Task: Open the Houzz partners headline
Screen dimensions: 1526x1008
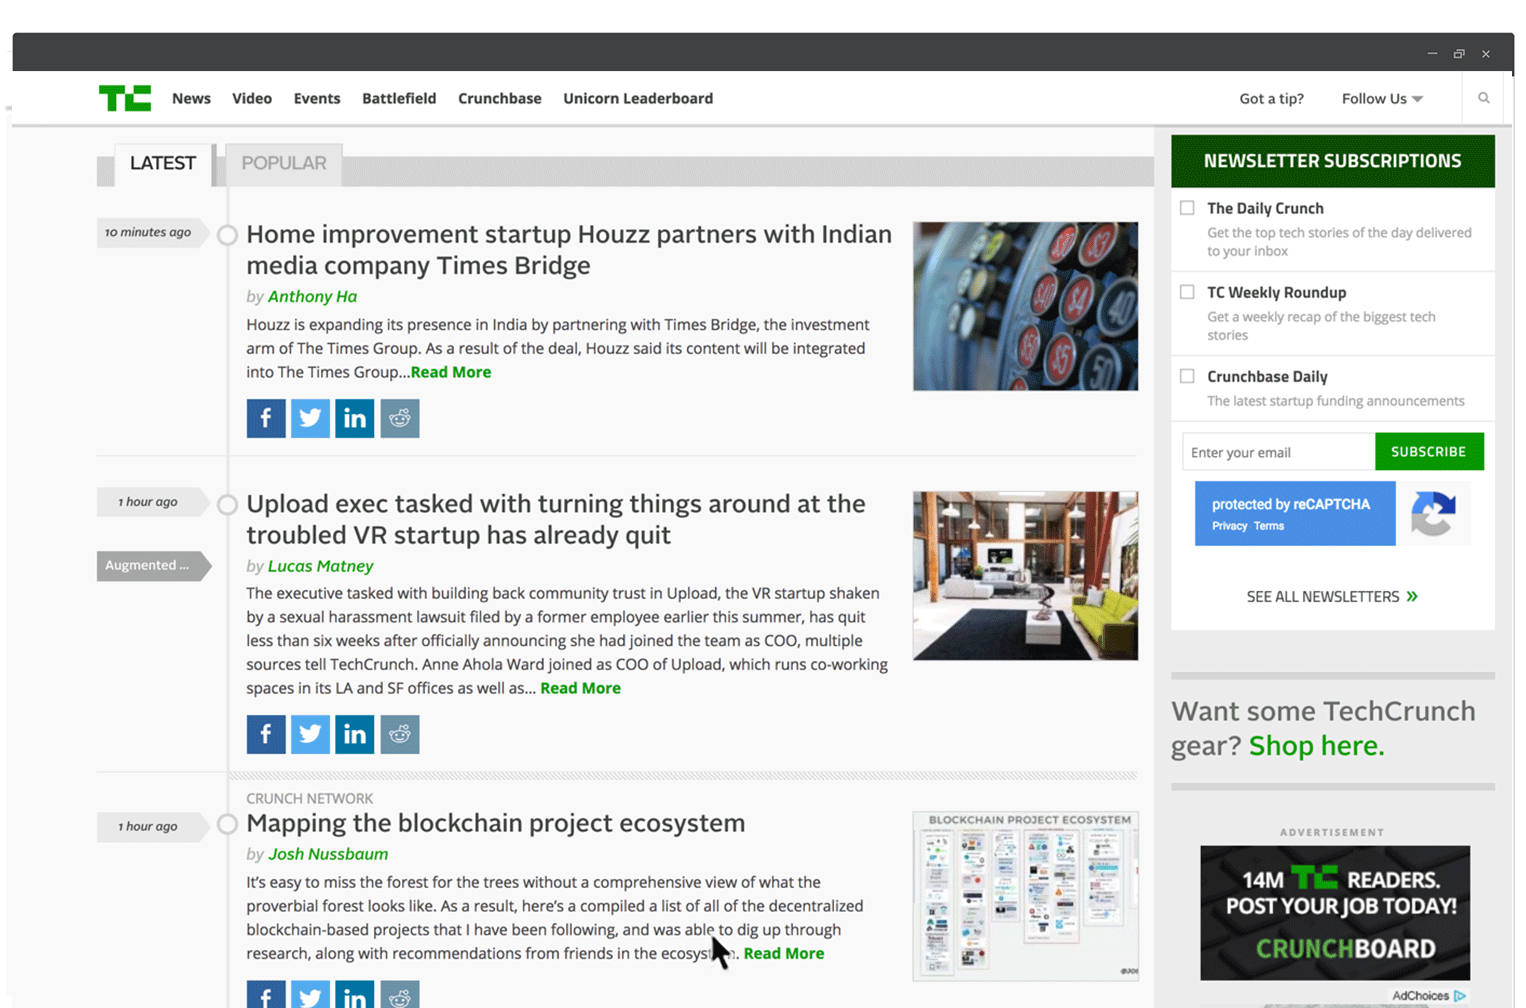Action: coord(569,249)
